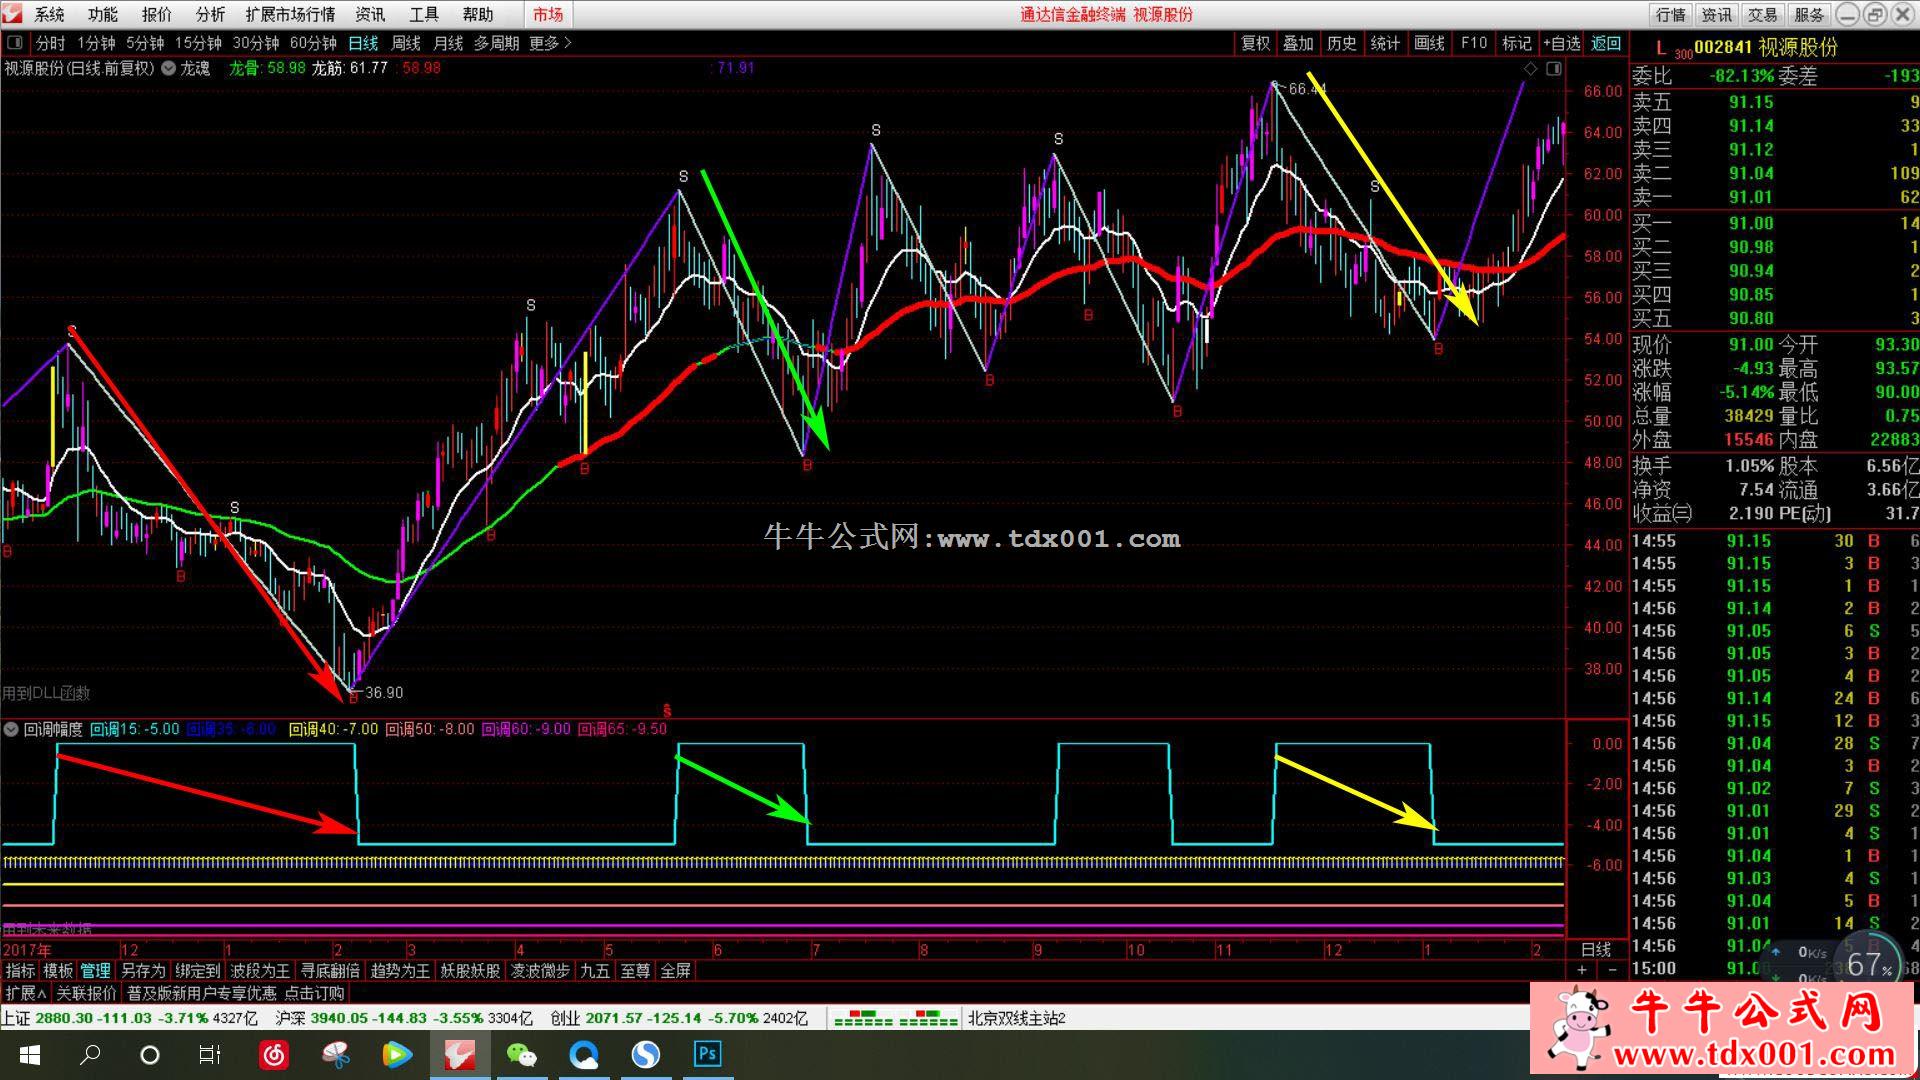Click the 服务 button at top right
1920x1080 pixels.
click(1808, 14)
